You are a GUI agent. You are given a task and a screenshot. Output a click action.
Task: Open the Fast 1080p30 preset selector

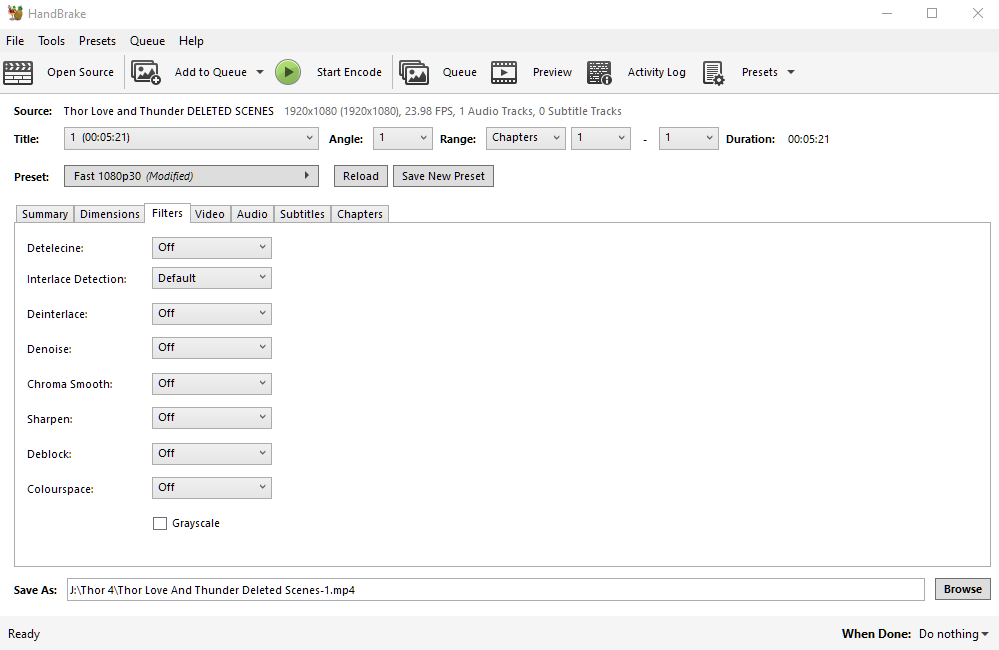tap(191, 176)
